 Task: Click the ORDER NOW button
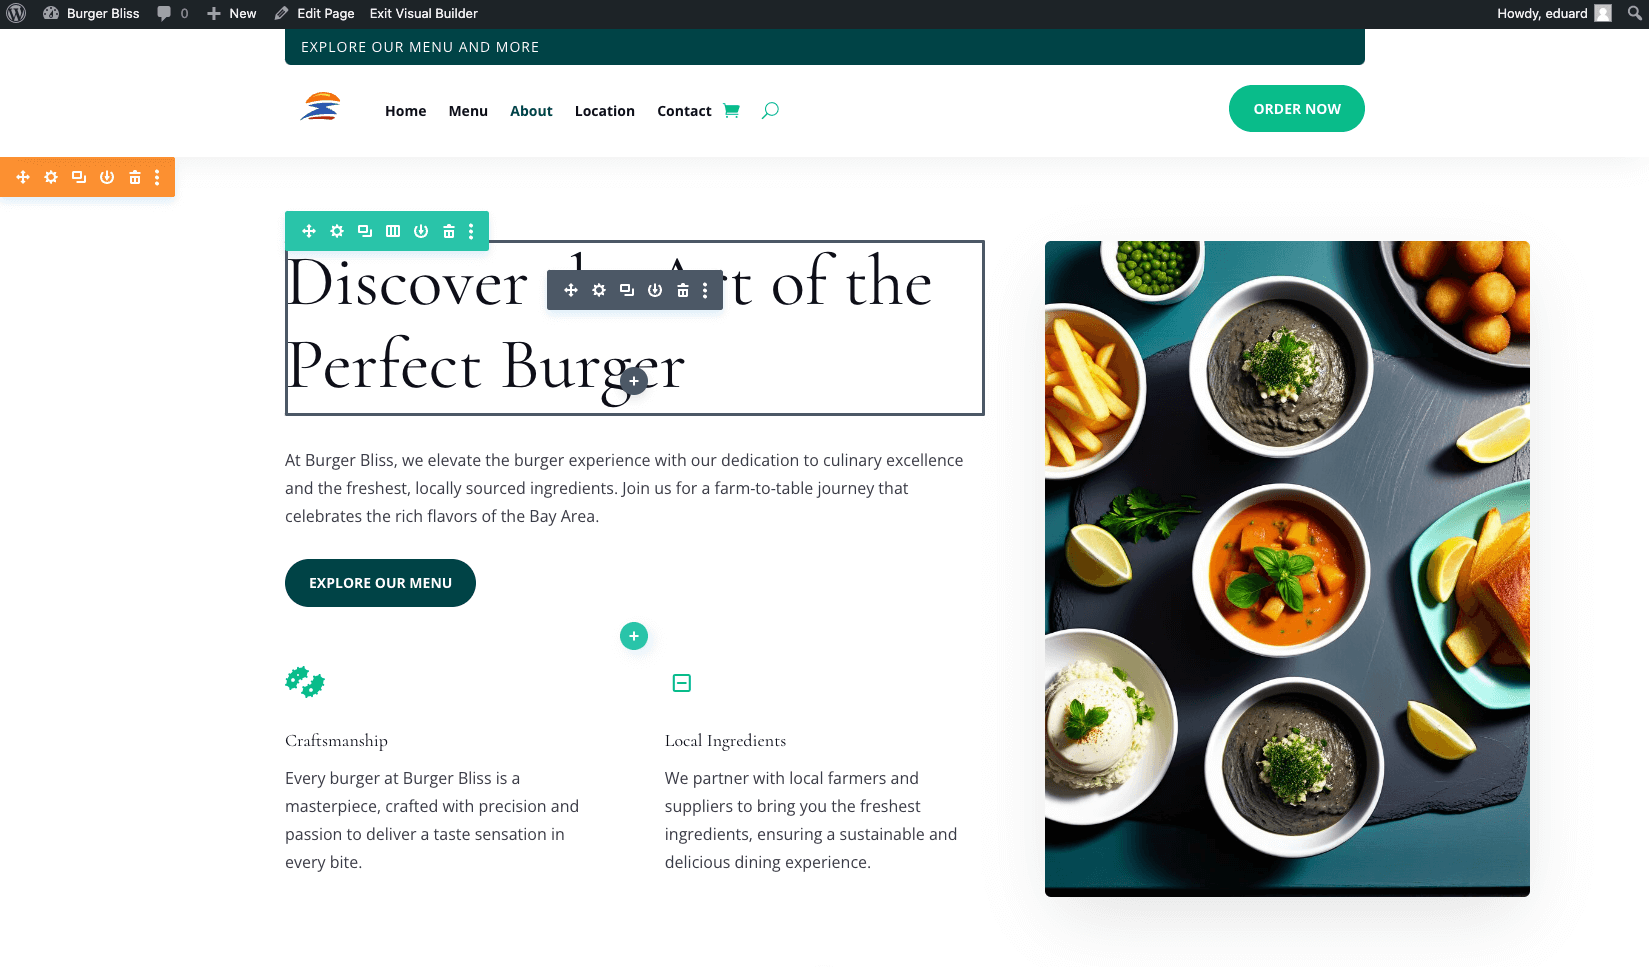pyautogui.click(x=1297, y=109)
